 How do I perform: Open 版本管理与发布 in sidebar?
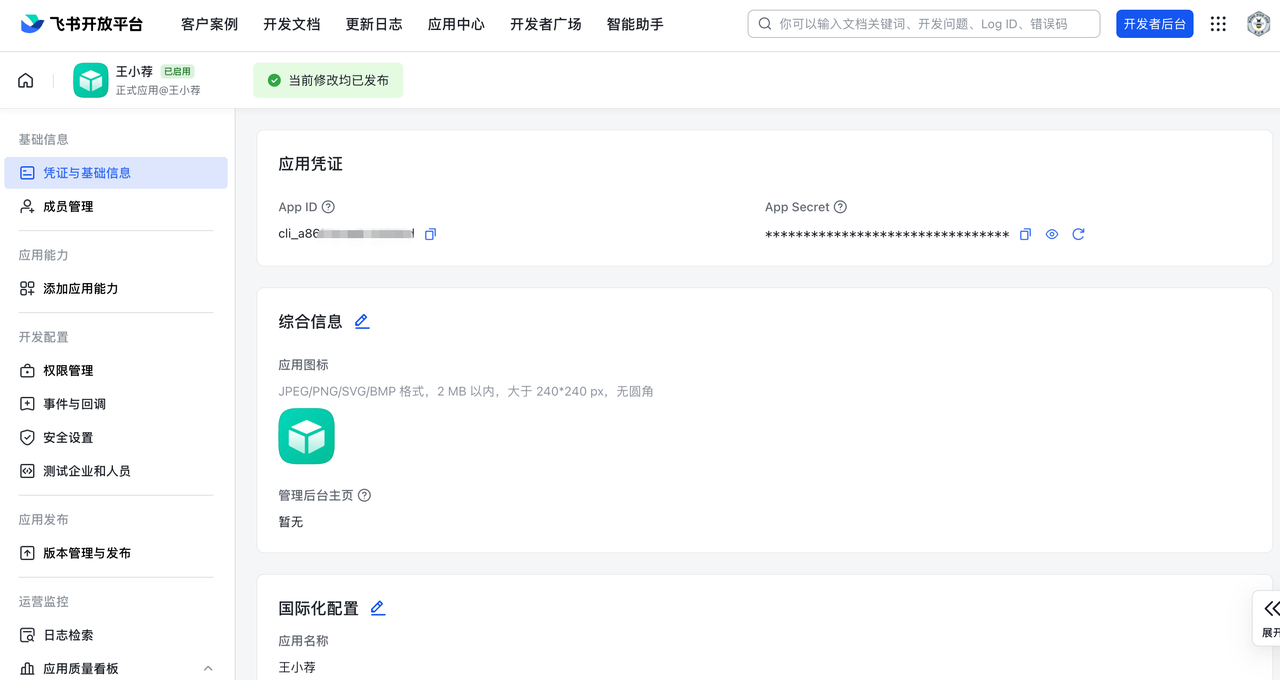click(x=86, y=553)
